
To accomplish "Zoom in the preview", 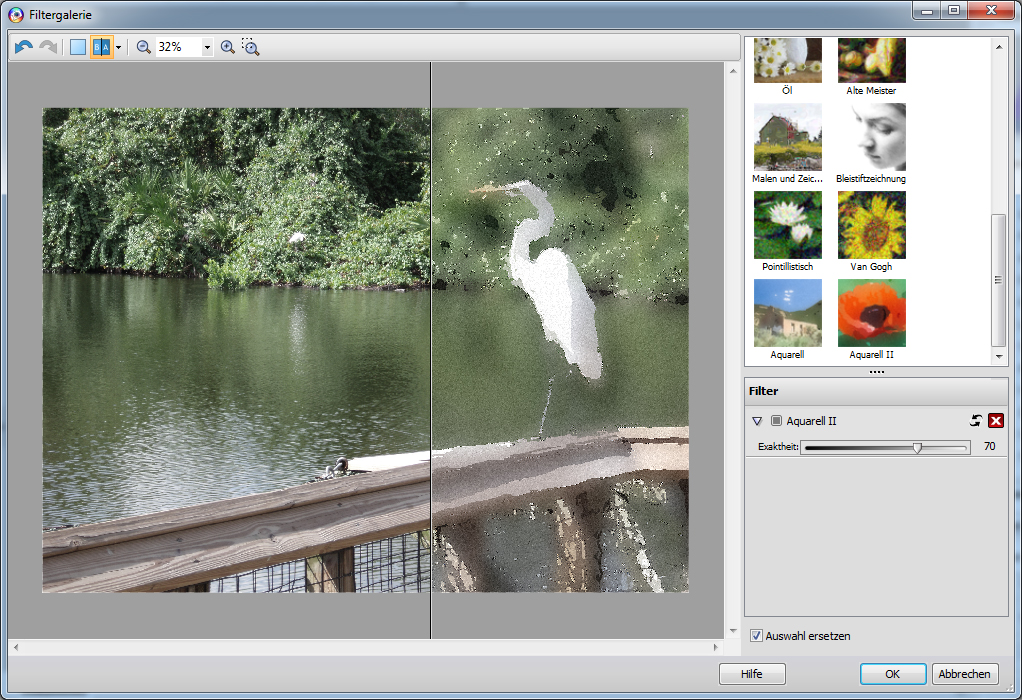I will click(x=227, y=47).
